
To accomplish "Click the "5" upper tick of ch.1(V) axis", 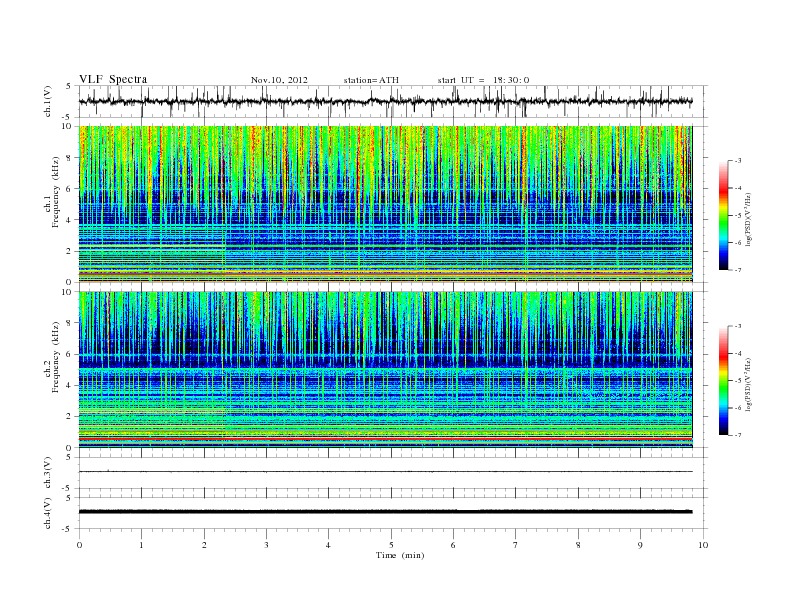I will coord(68,86).
